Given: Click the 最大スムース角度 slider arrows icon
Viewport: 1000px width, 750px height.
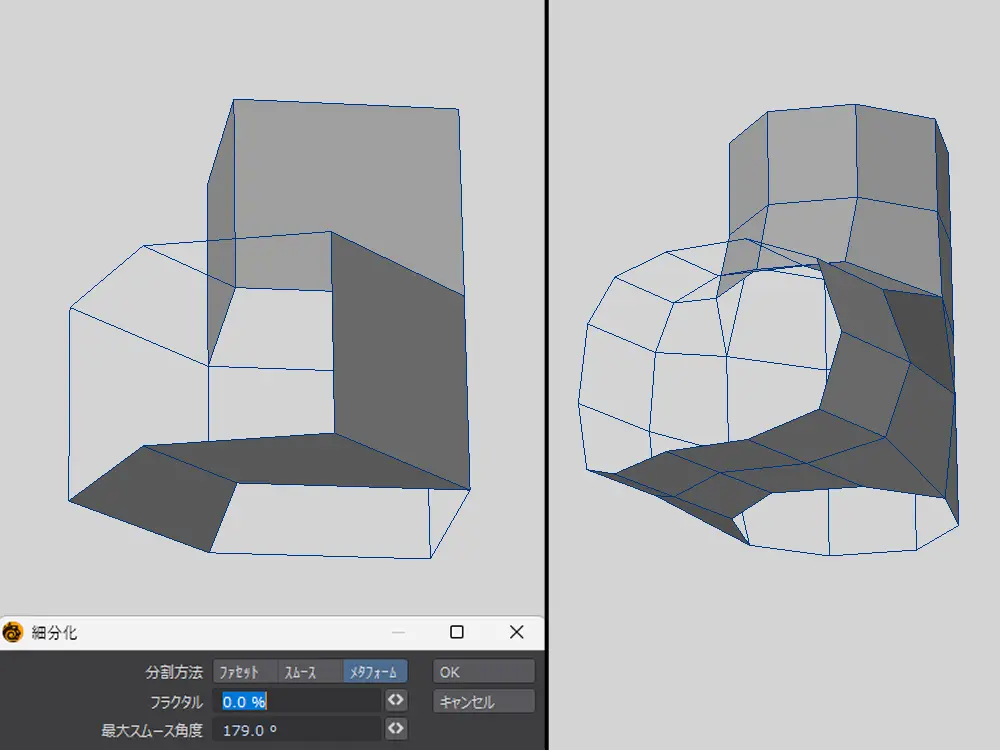Looking at the screenshot, I should [x=396, y=730].
